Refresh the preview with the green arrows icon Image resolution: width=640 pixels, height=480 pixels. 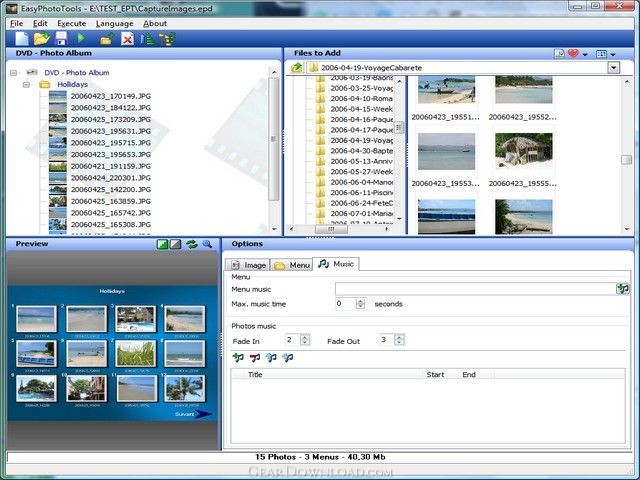click(x=192, y=244)
